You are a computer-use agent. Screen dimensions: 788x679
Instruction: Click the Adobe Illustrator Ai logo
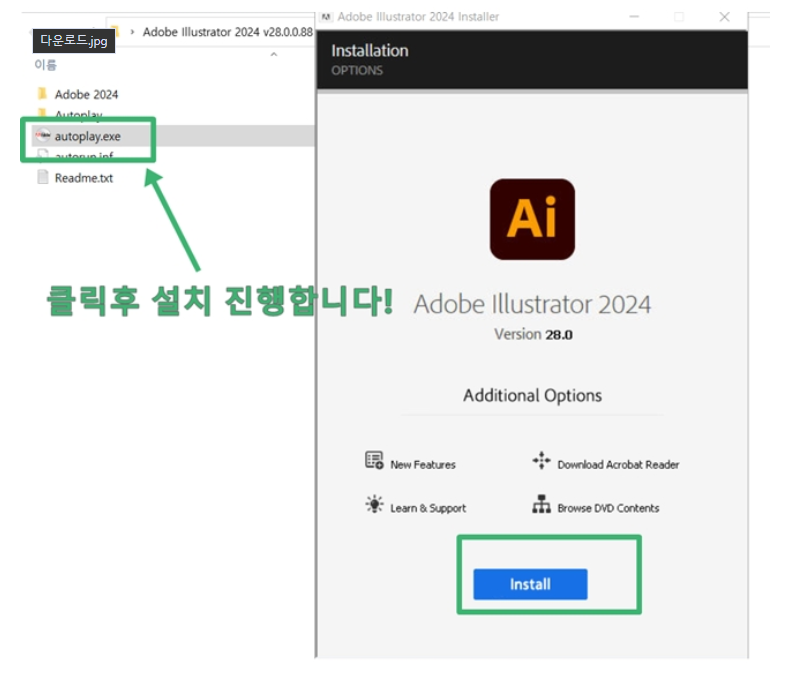[532, 219]
